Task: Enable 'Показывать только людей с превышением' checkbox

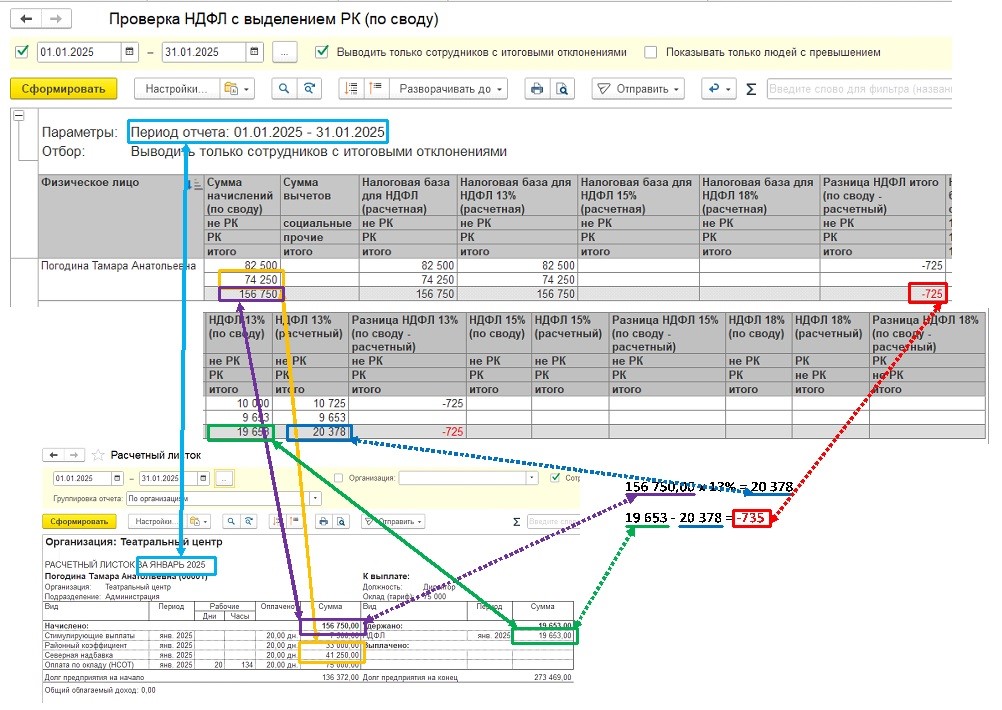Action: 651,52
